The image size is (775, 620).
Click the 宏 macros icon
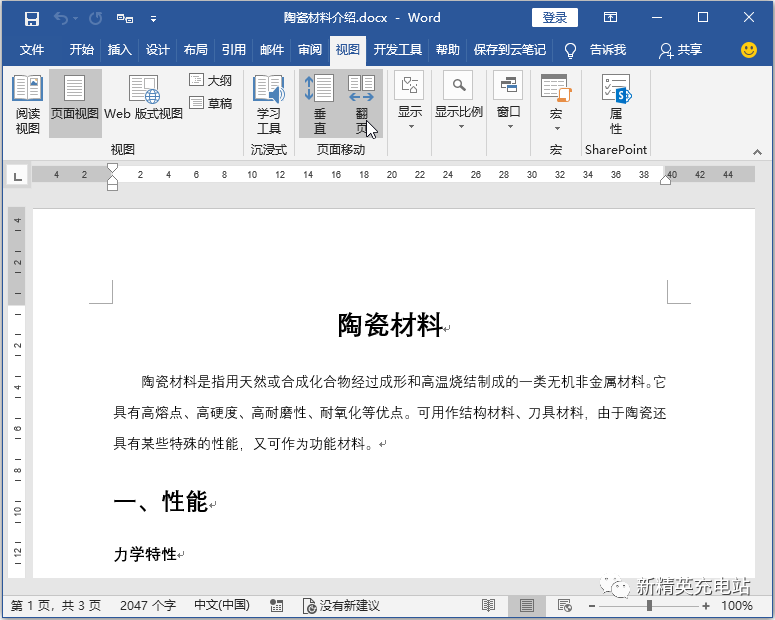pos(556,88)
